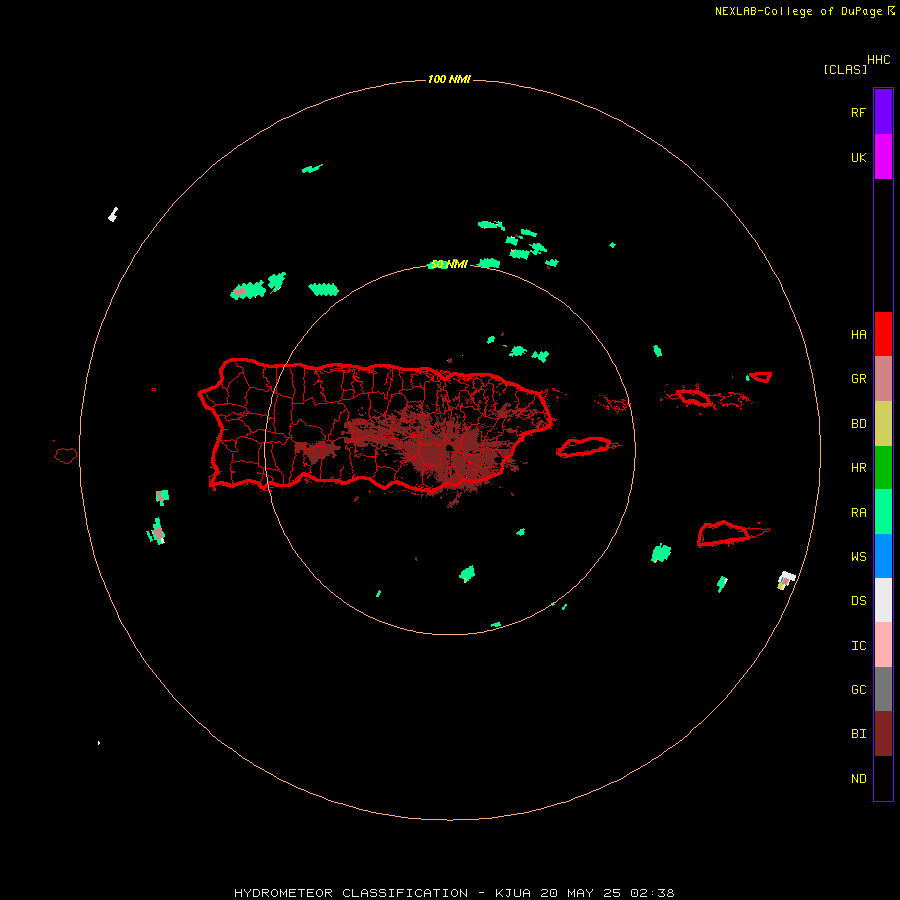Screen dimensions: 900x900
Task: Click the light pink IC legend swatch
Action: tap(883, 645)
